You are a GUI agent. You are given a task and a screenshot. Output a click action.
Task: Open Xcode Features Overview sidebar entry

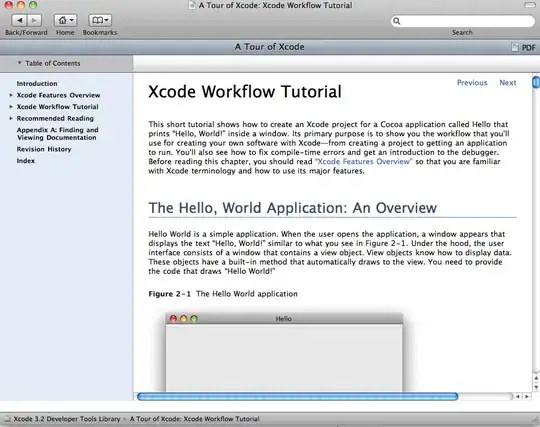tap(58, 95)
